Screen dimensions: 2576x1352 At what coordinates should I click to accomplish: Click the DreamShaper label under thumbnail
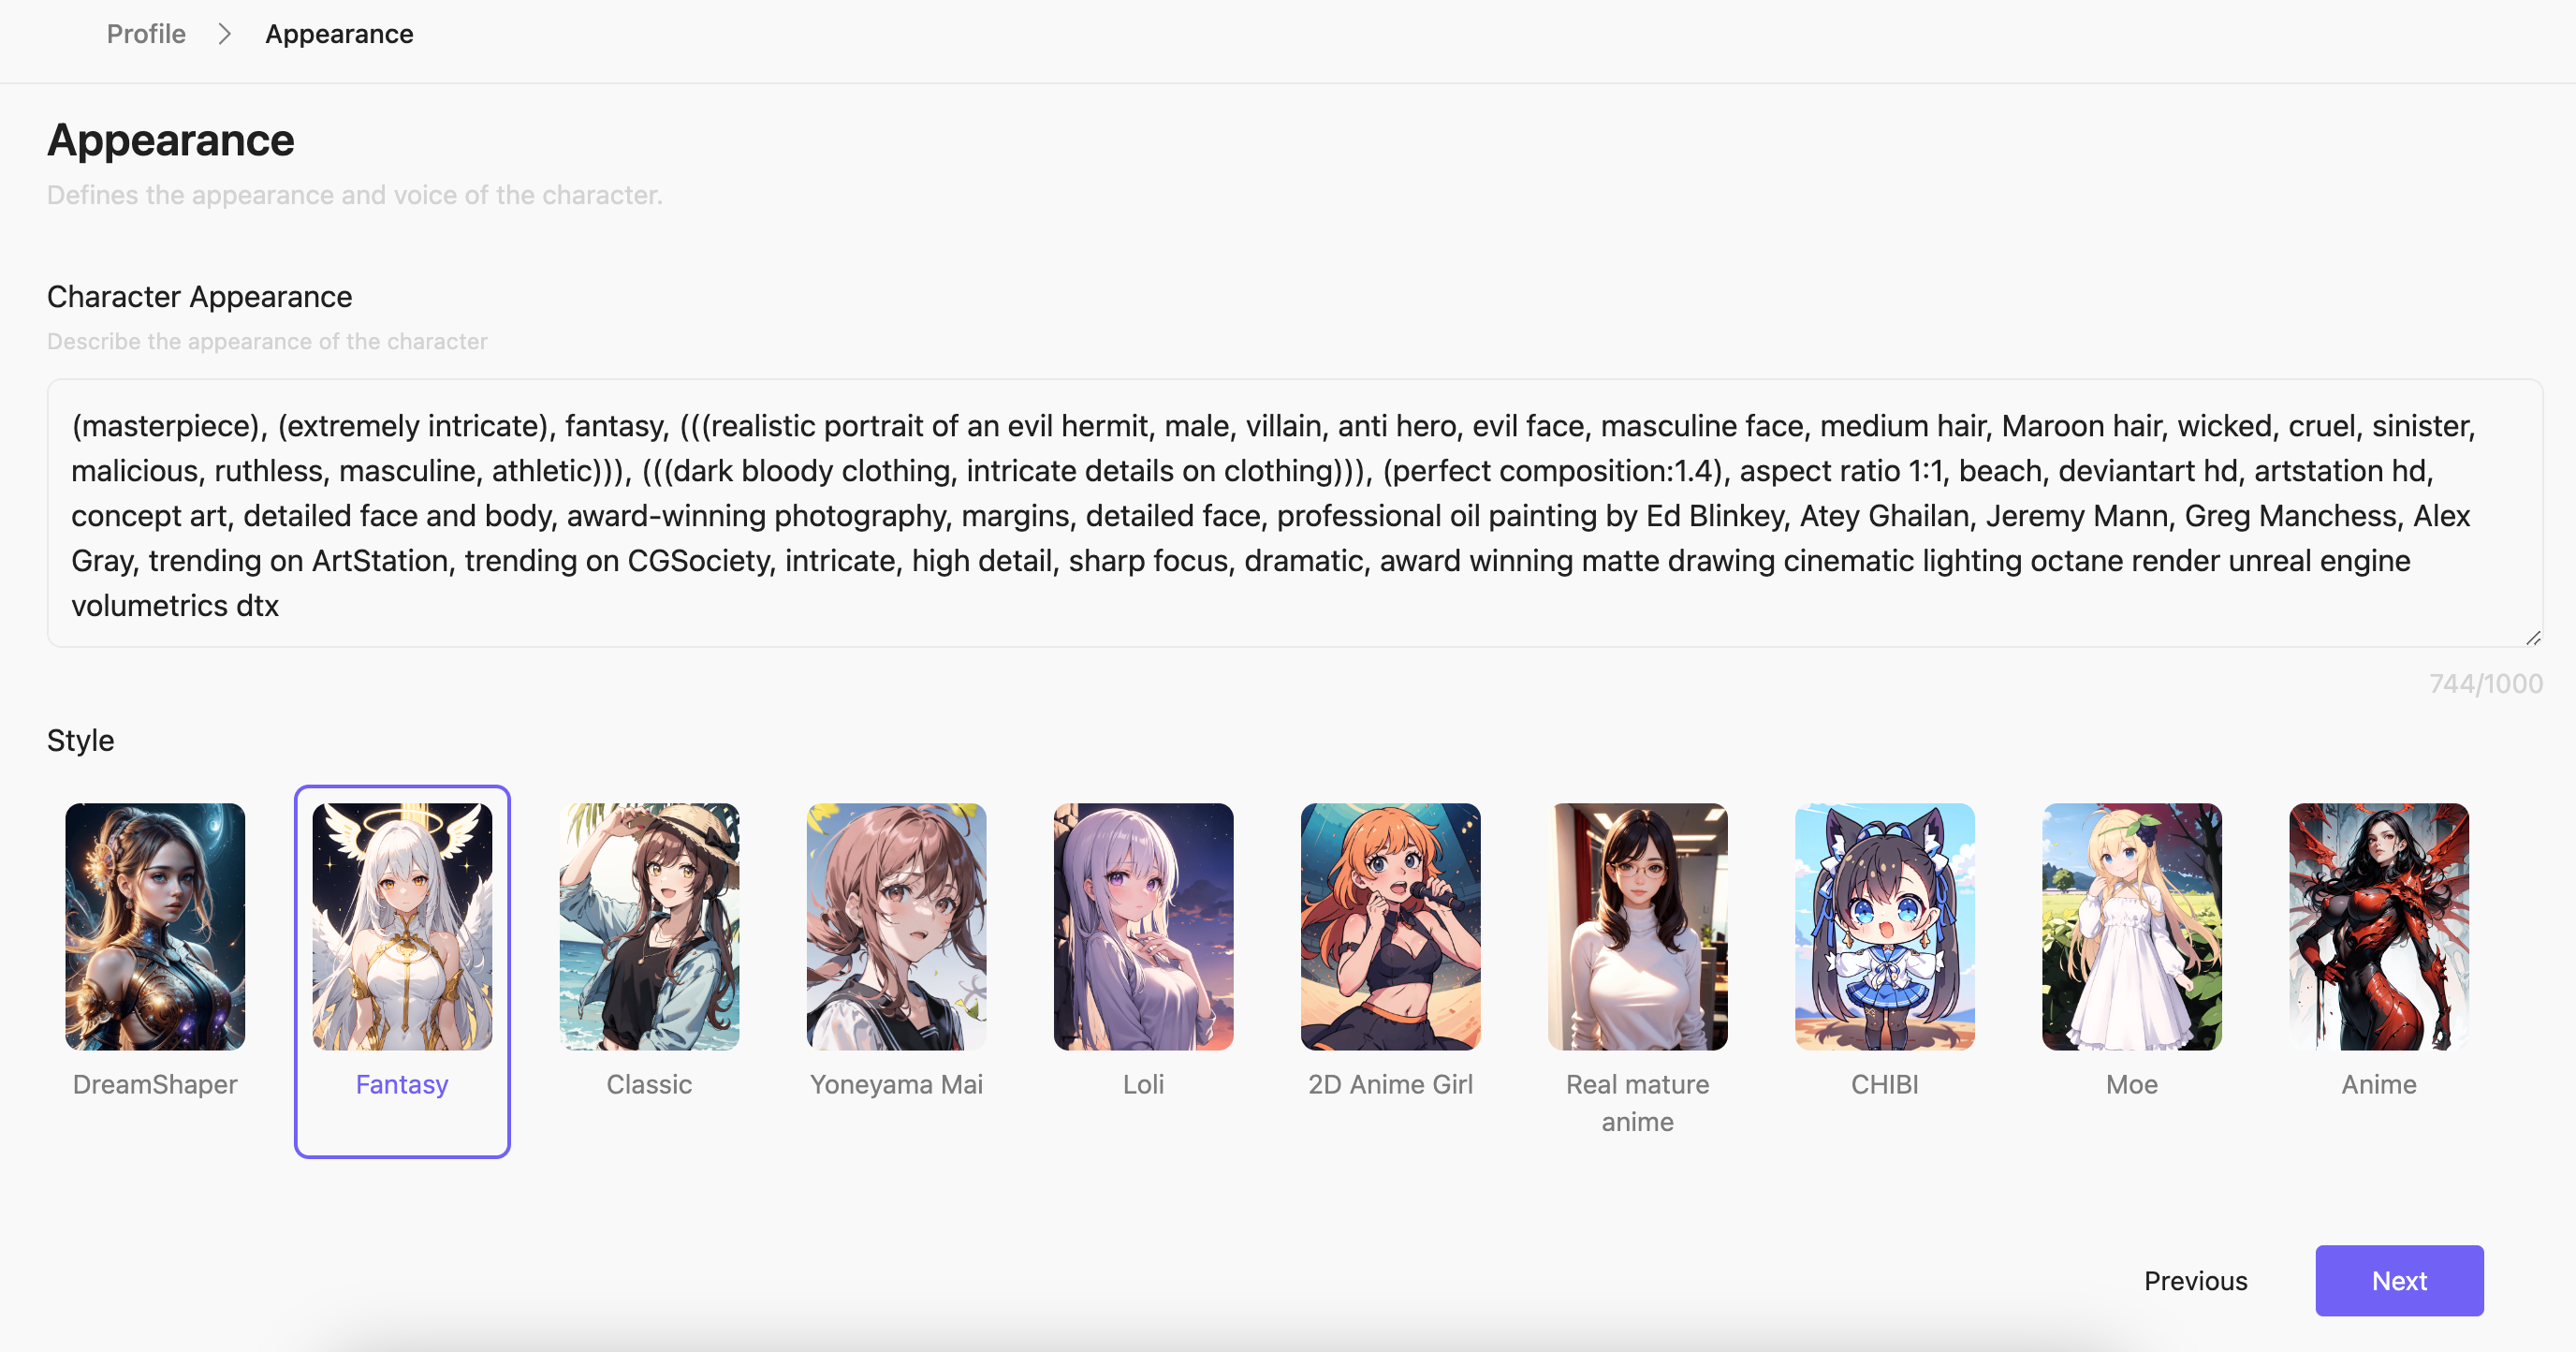(155, 1084)
